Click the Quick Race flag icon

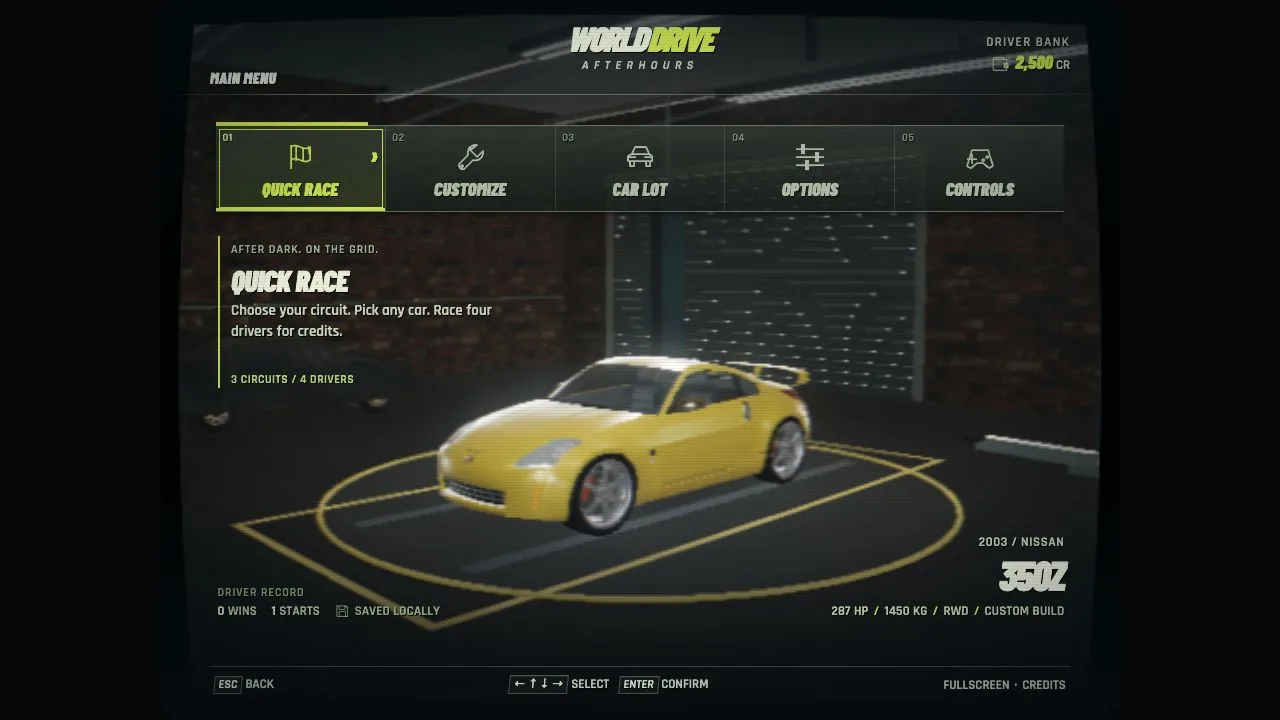[300, 157]
